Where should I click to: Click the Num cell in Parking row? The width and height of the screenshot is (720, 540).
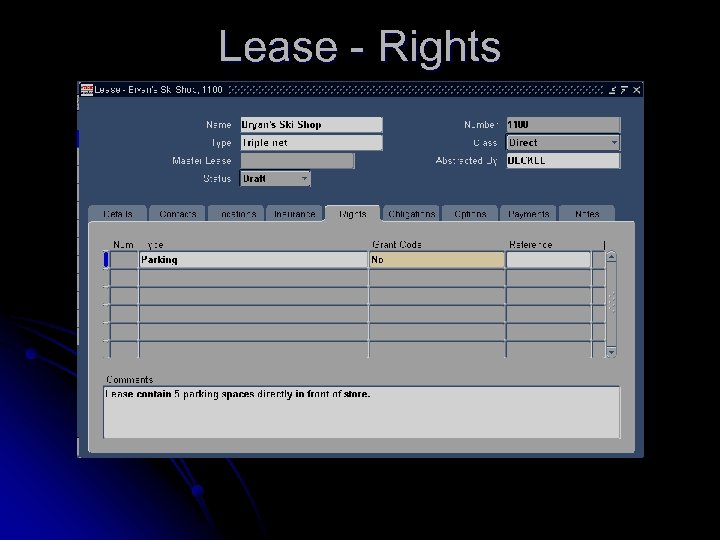pyautogui.click(x=124, y=260)
